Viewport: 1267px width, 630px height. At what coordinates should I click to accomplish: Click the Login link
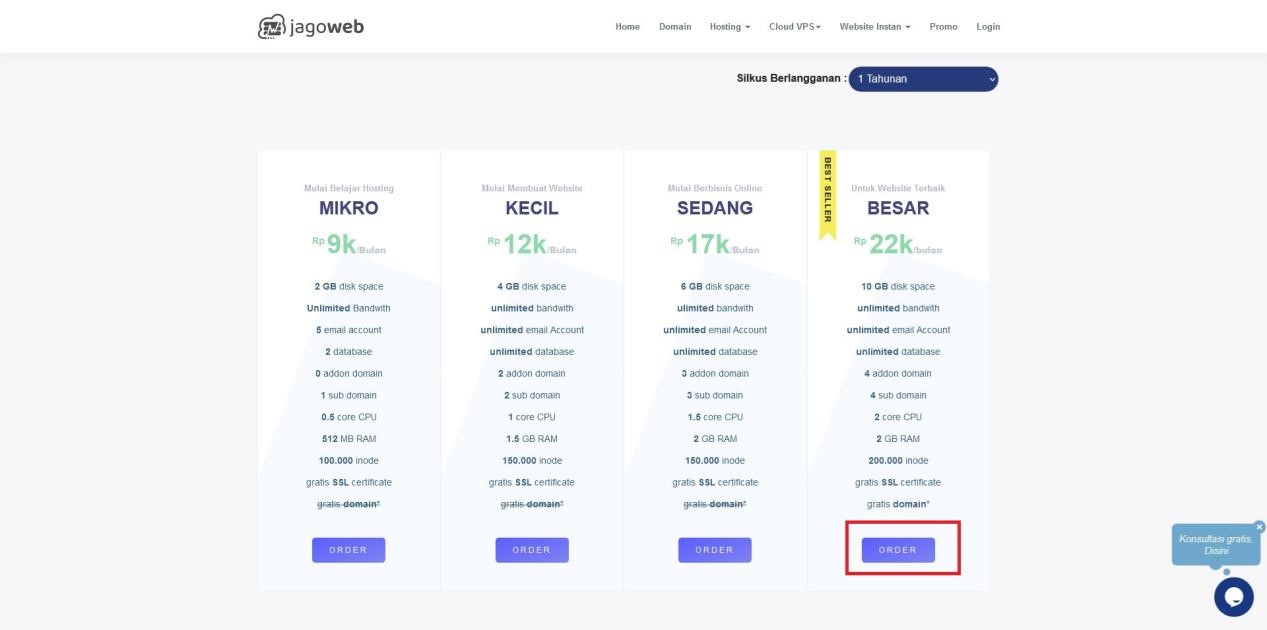click(988, 27)
